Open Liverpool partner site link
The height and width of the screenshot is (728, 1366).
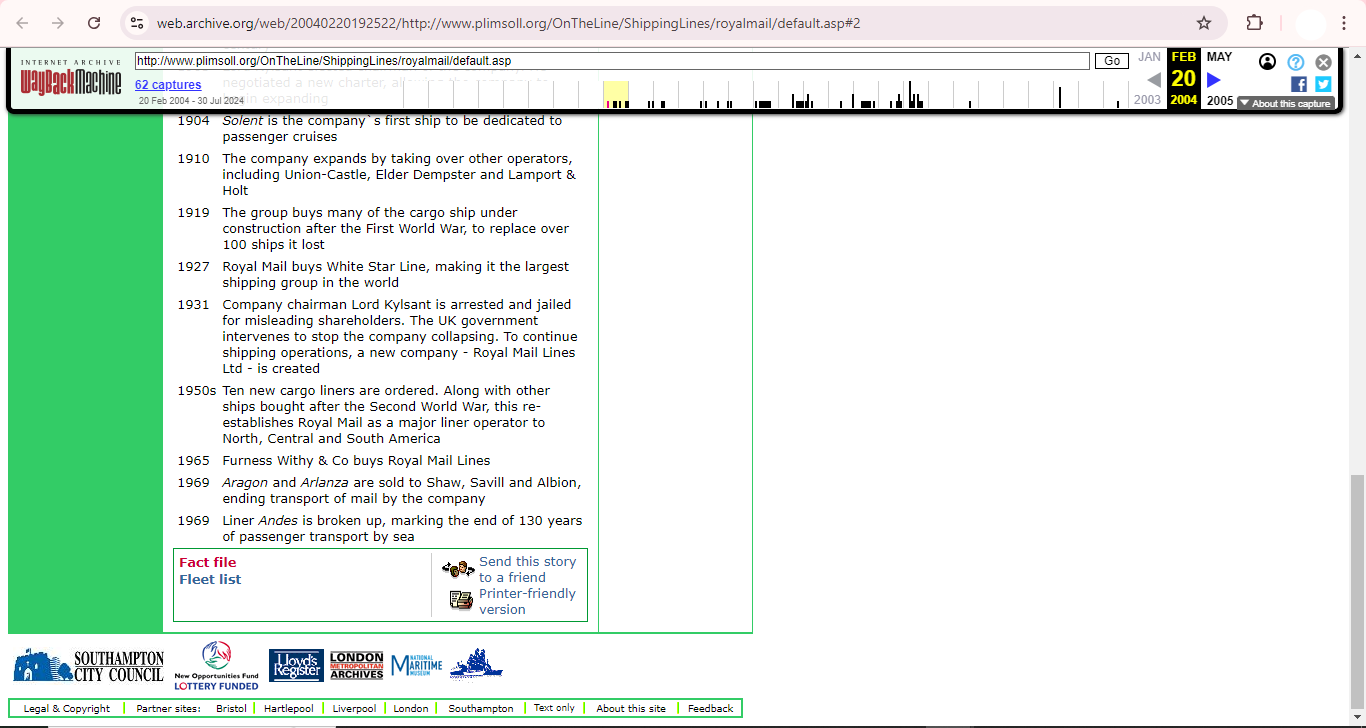(x=354, y=709)
